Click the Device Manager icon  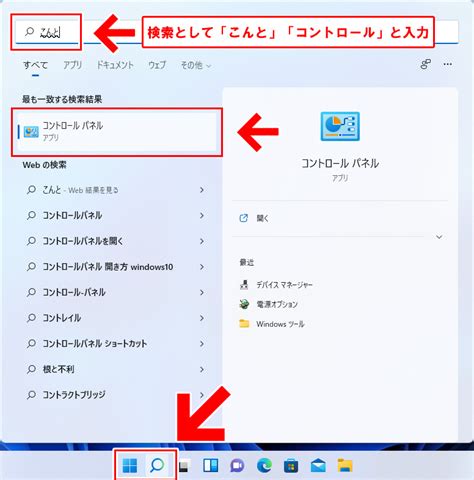244,285
